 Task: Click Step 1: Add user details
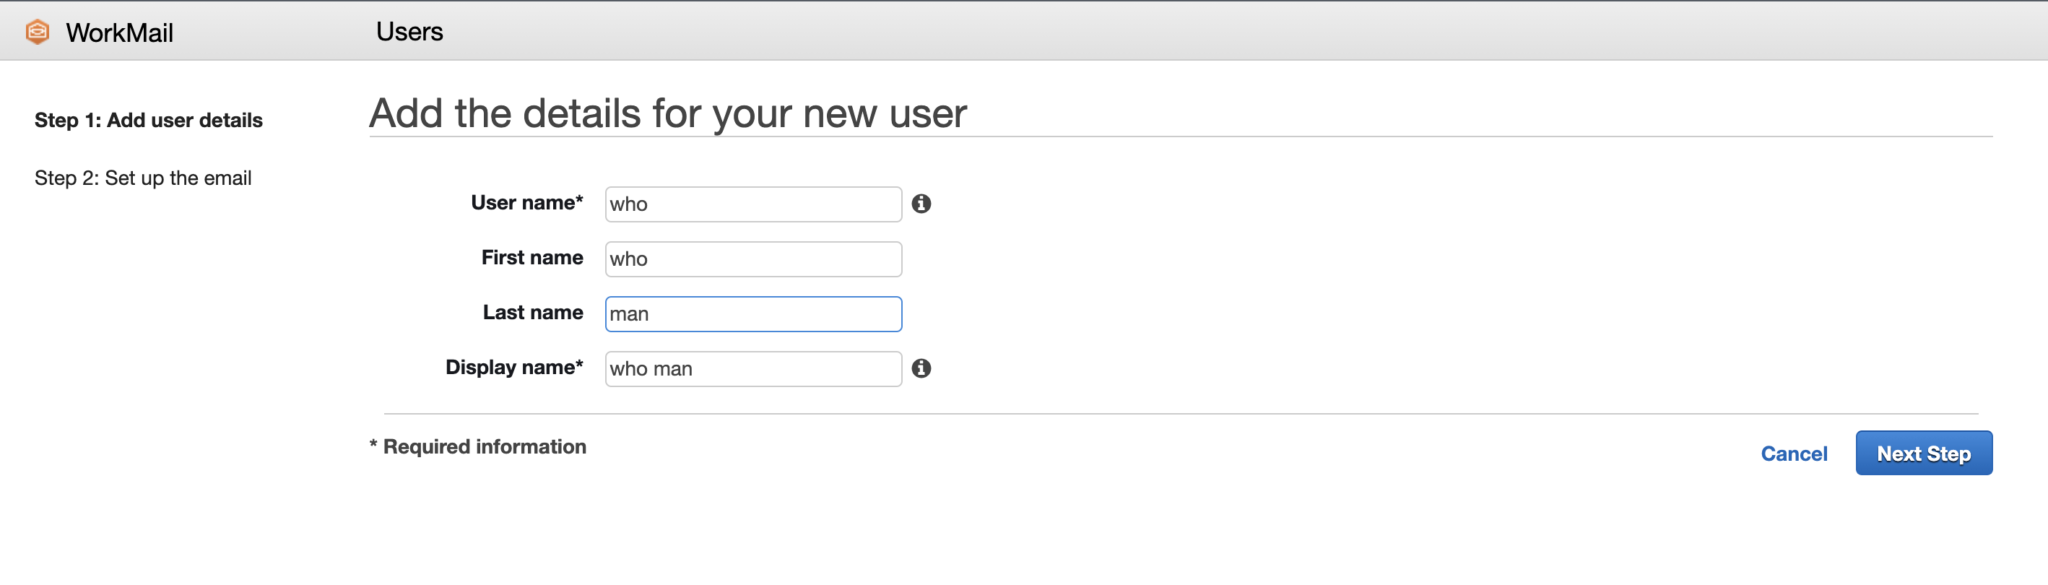[x=148, y=120]
